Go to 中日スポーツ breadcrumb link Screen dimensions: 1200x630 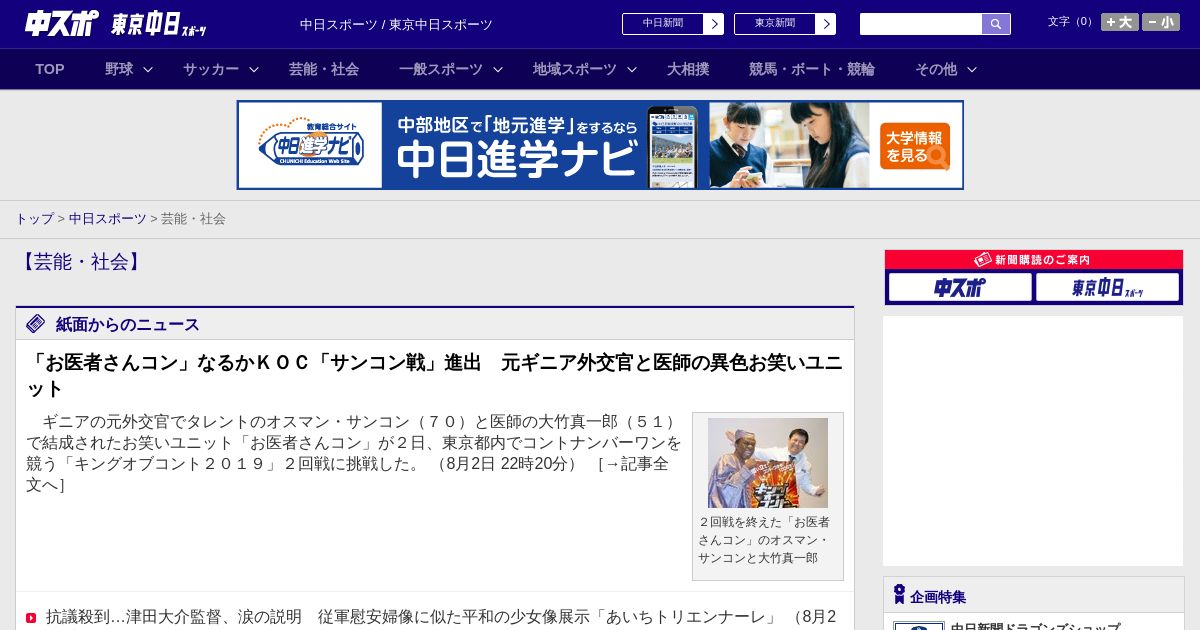pyautogui.click(x=107, y=218)
